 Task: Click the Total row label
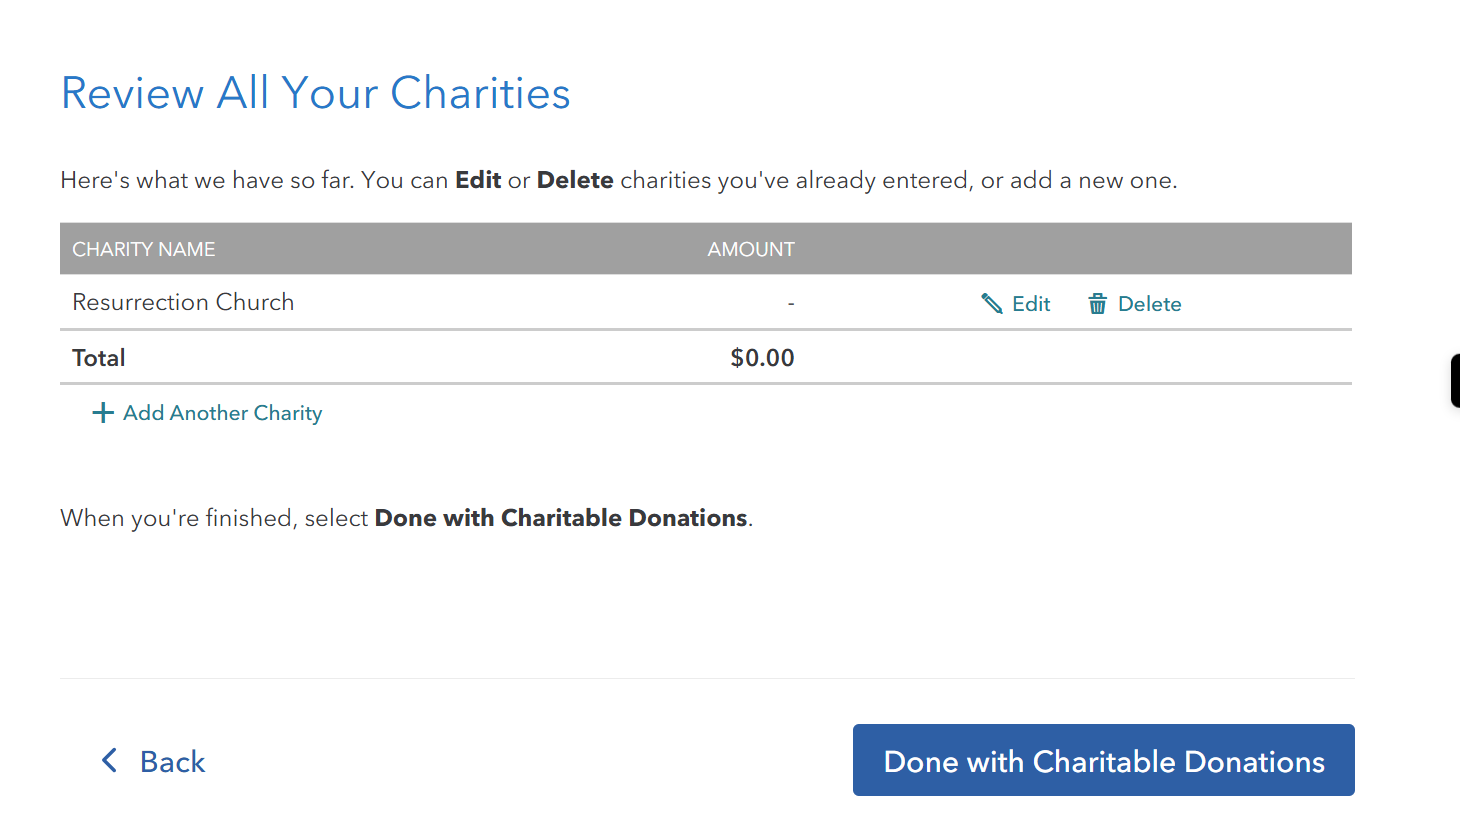click(98, 358)
